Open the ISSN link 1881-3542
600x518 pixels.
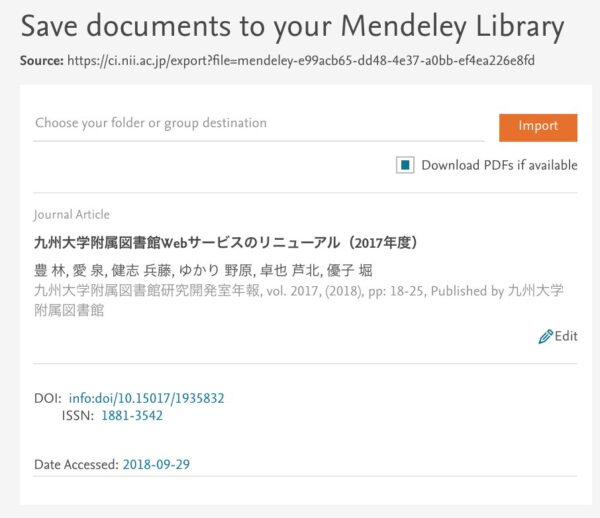132,416
